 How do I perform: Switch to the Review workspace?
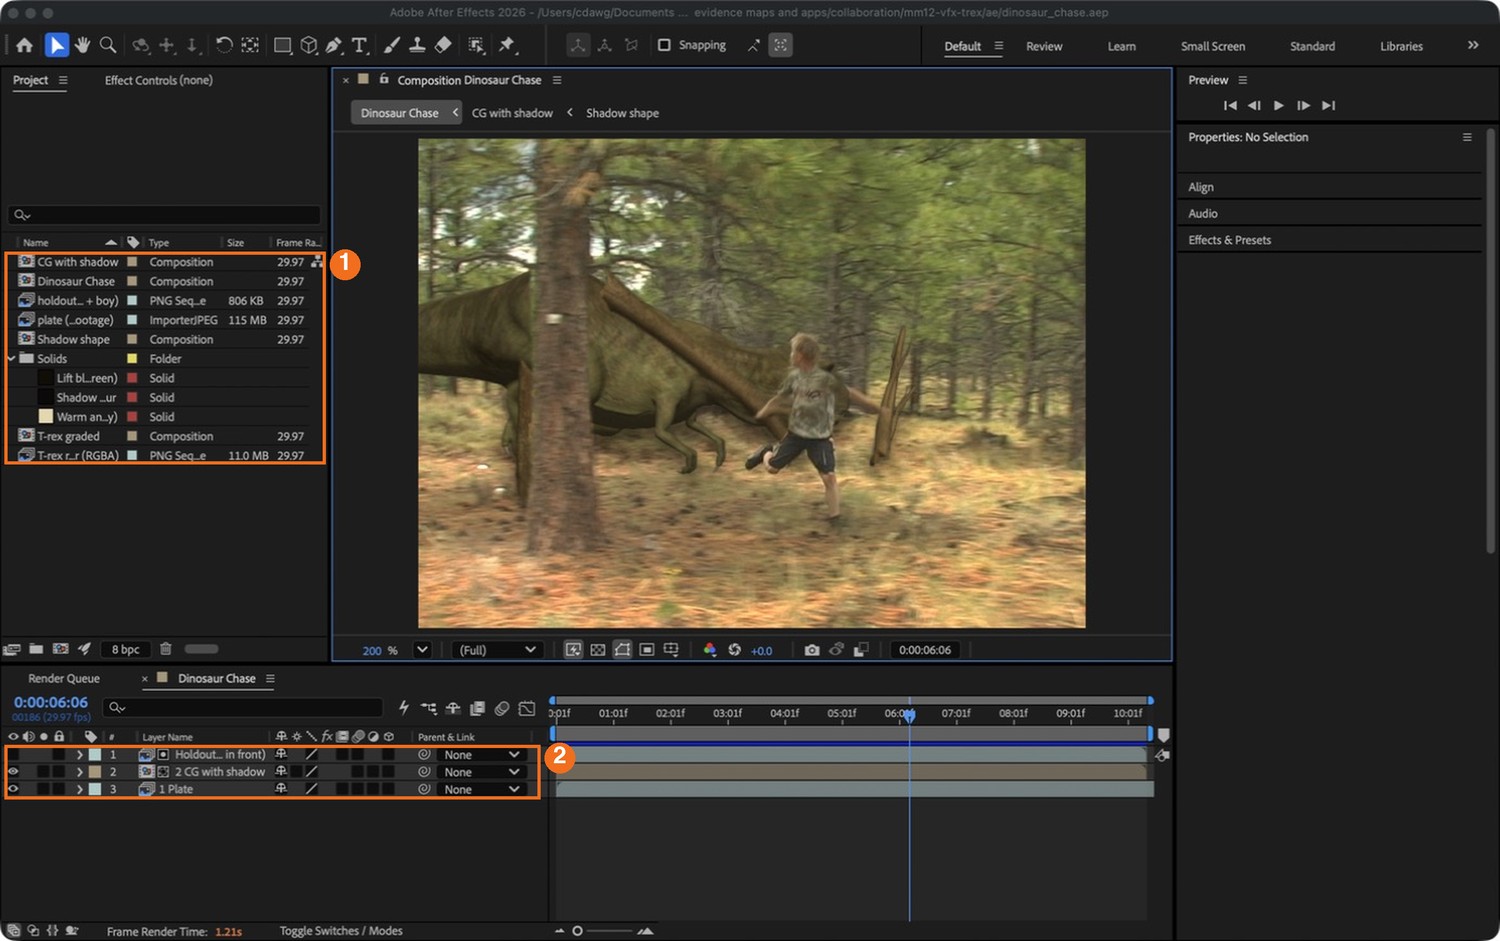click(x=1044, y=46)
